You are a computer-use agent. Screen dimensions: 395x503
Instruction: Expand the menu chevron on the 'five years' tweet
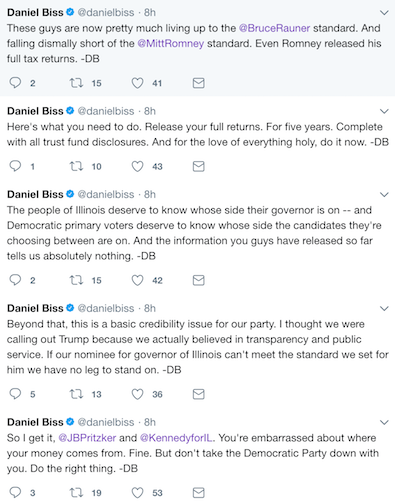(x=384, y=111)
